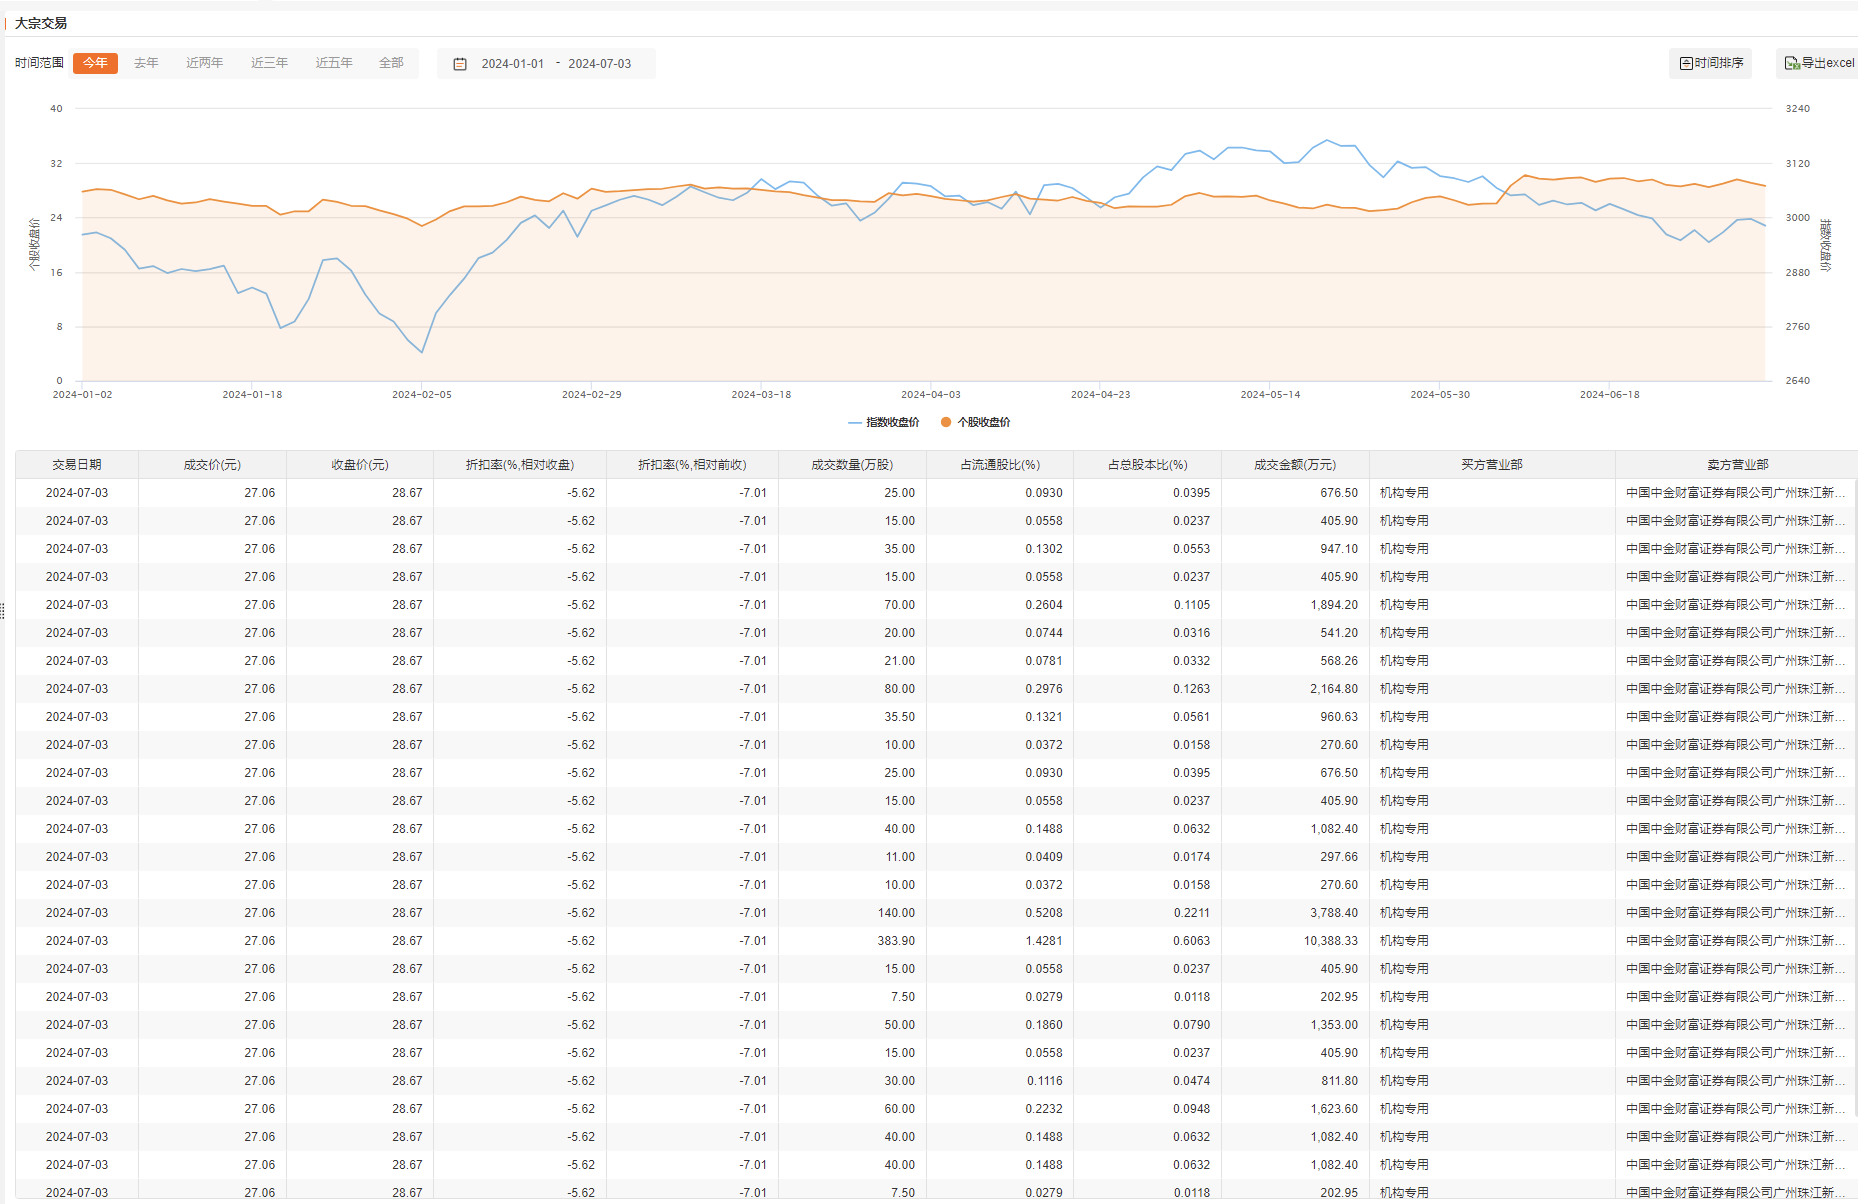Click the 成交金额(万元) column header
The width and height of the screenshot is (1858, 1204).
pos(1295,465)
